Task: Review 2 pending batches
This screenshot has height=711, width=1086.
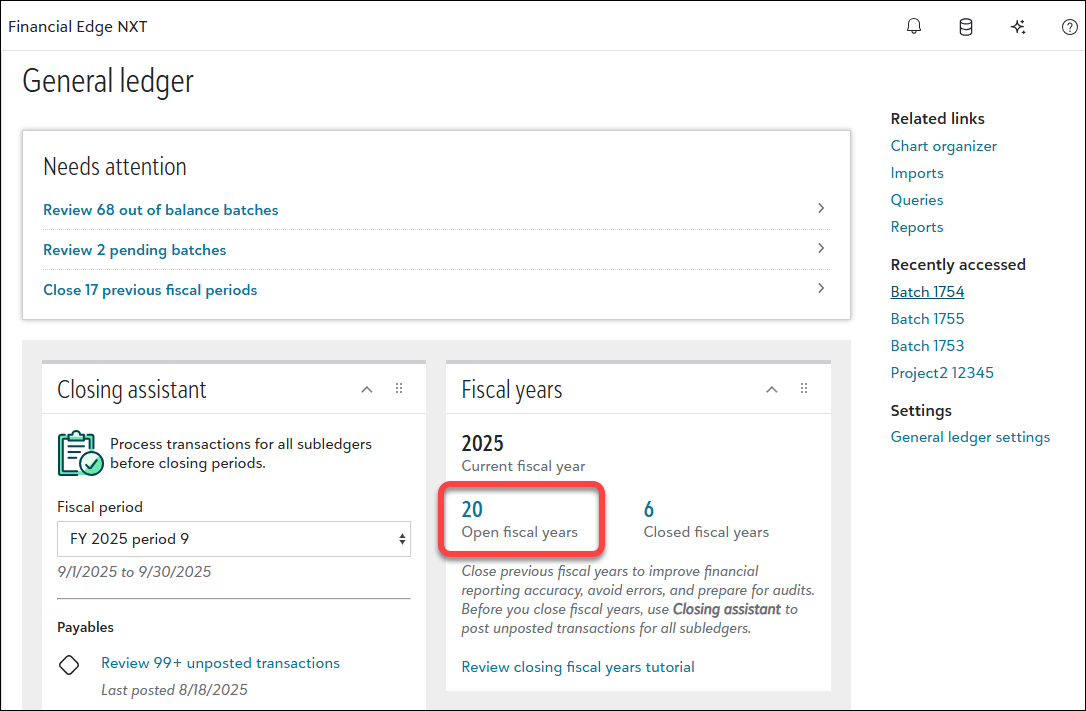Action: (135, 250)
